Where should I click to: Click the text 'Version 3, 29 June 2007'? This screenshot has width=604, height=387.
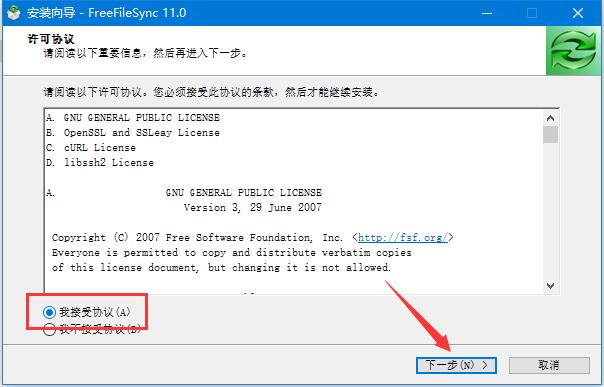point(253,208)
